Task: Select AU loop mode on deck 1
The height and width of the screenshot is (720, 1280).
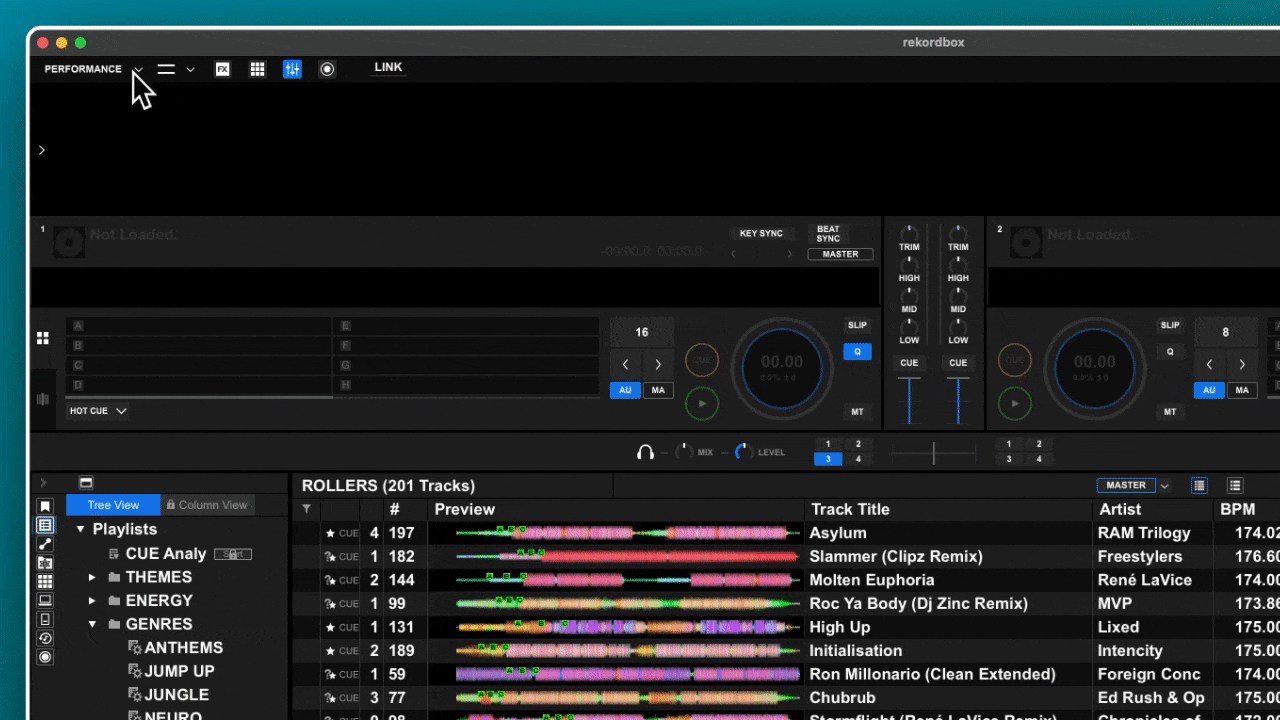Action: [625, 390]
